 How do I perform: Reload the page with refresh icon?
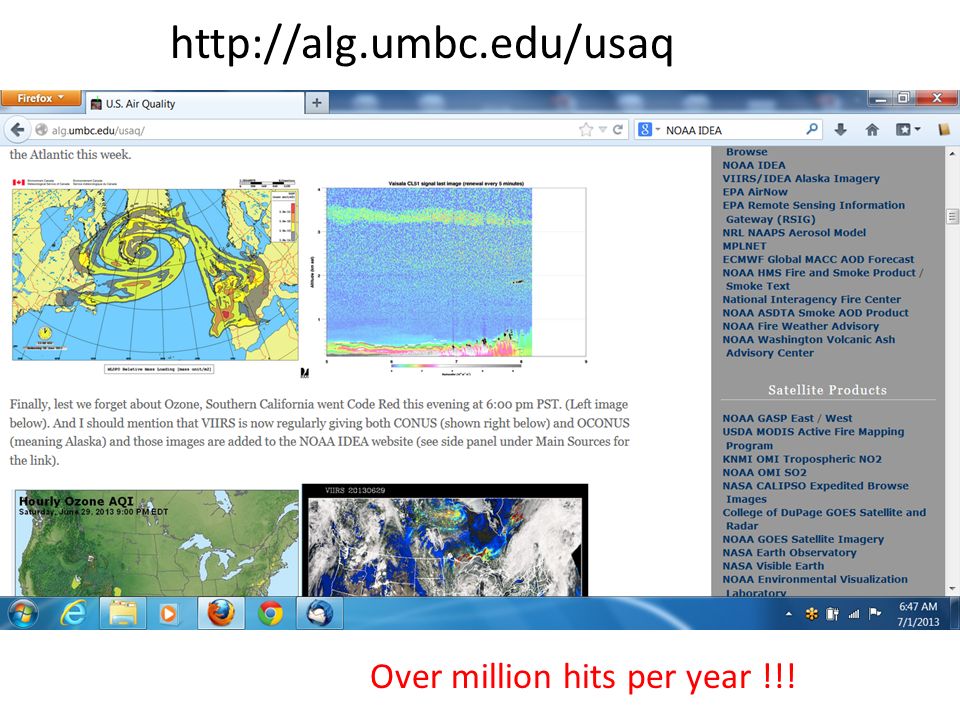(x=618, y=130)
